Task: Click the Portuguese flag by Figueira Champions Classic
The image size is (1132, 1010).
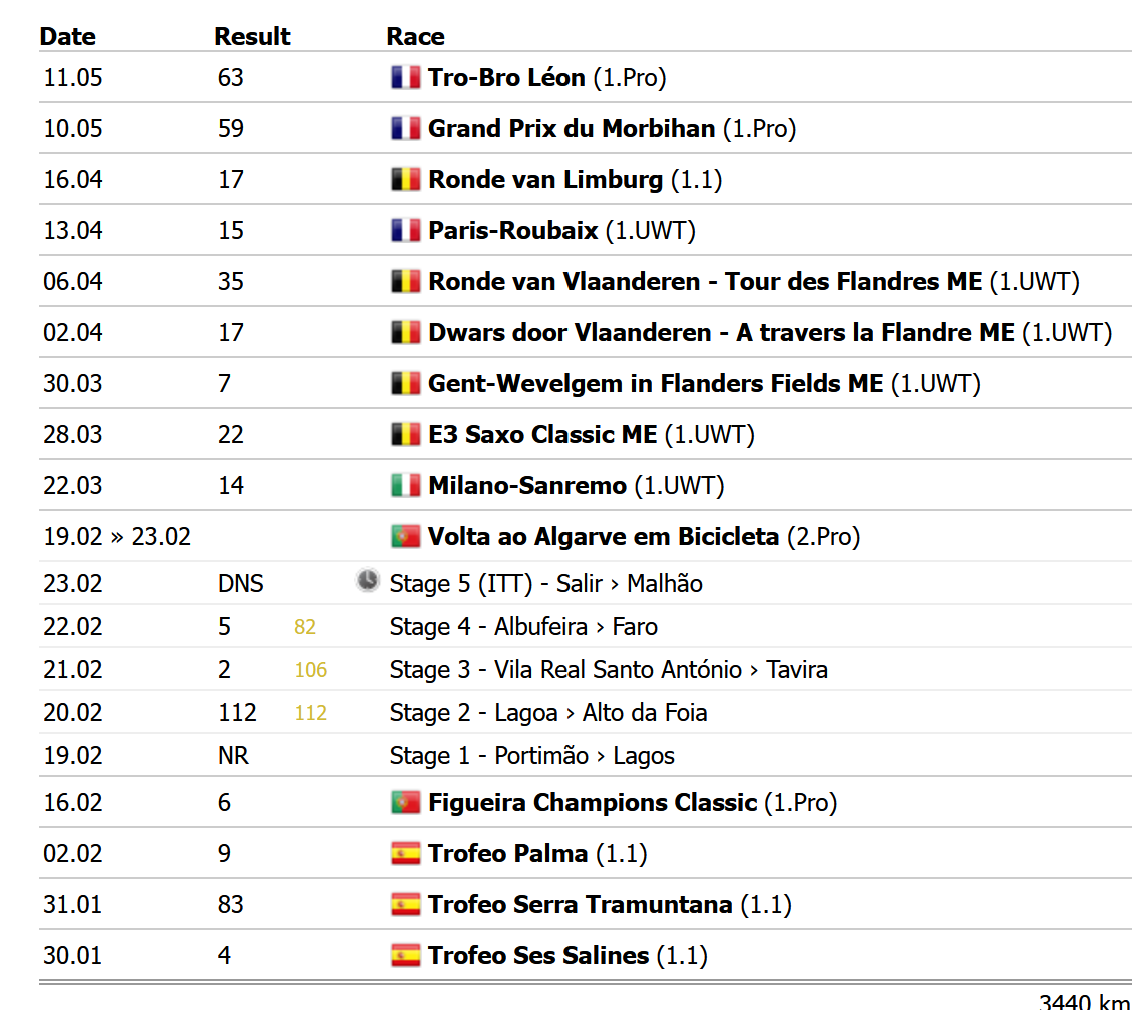Action: click(405, 803)
